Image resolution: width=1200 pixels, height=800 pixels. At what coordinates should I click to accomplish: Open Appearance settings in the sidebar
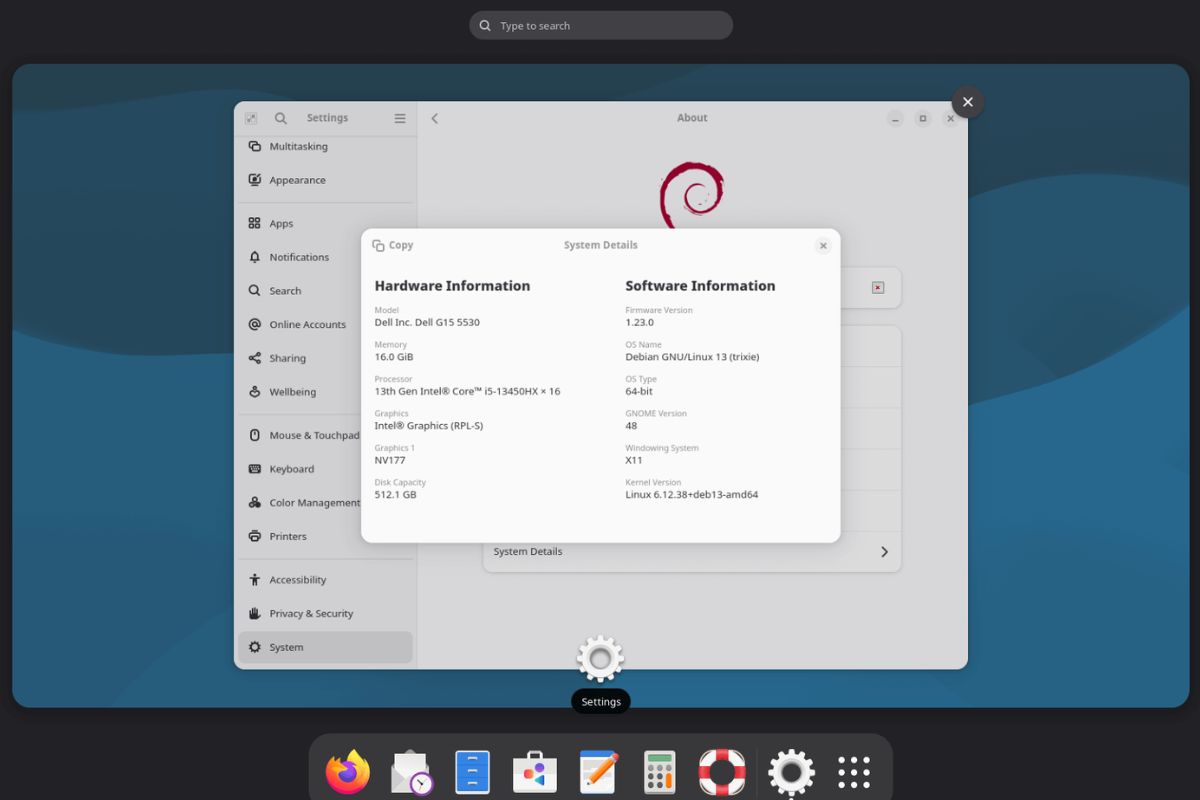coord(325,180)
